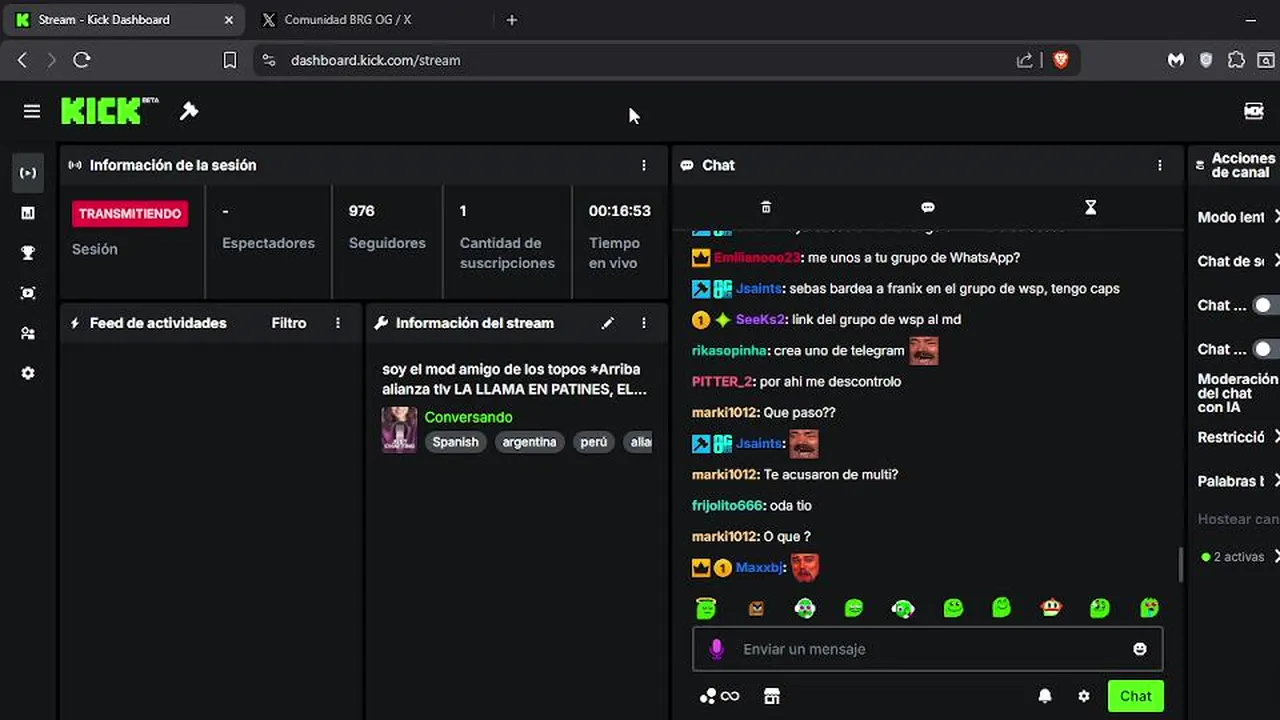Click the trash icon in chat toolbar
Screen dimensions: 1280x720
pyautogui.click(x=766, y=207)
